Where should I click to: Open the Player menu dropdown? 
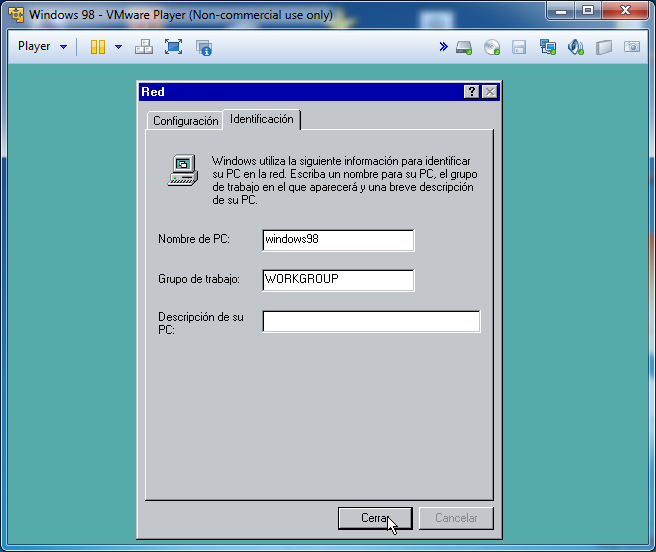[43, 47]
